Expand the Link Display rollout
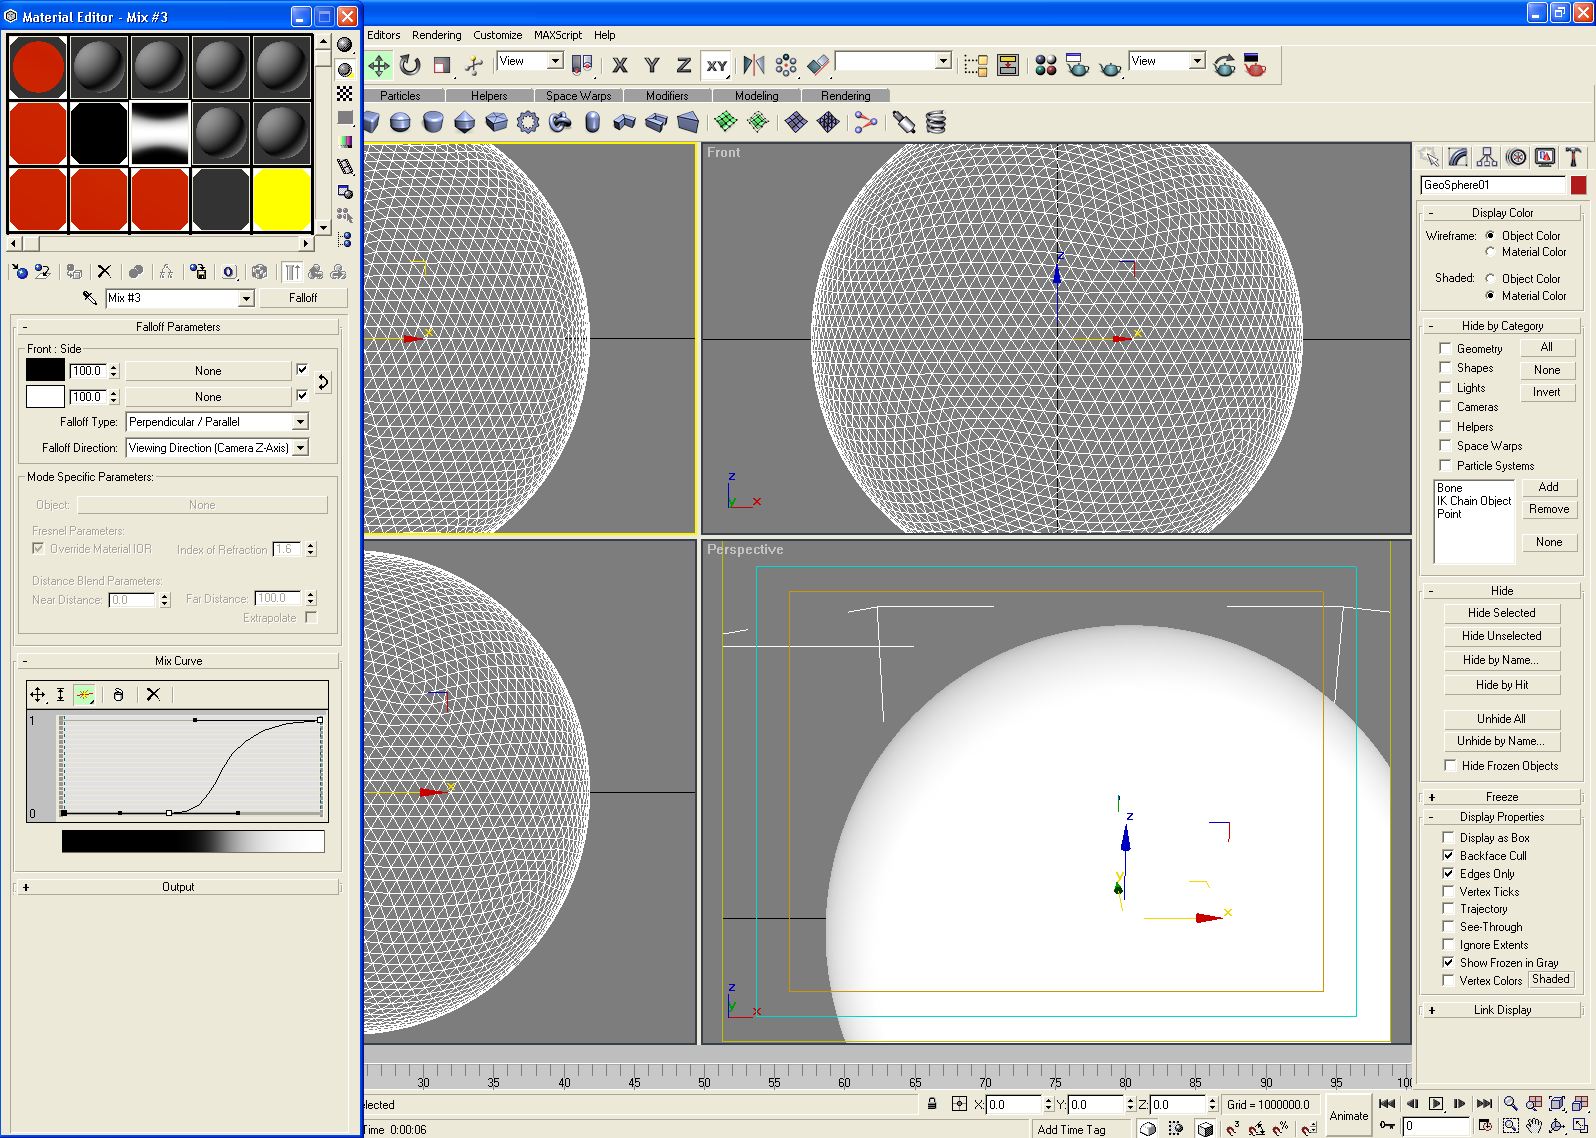This screenshot has height=1138, width=1596. click(1501, 1010)
